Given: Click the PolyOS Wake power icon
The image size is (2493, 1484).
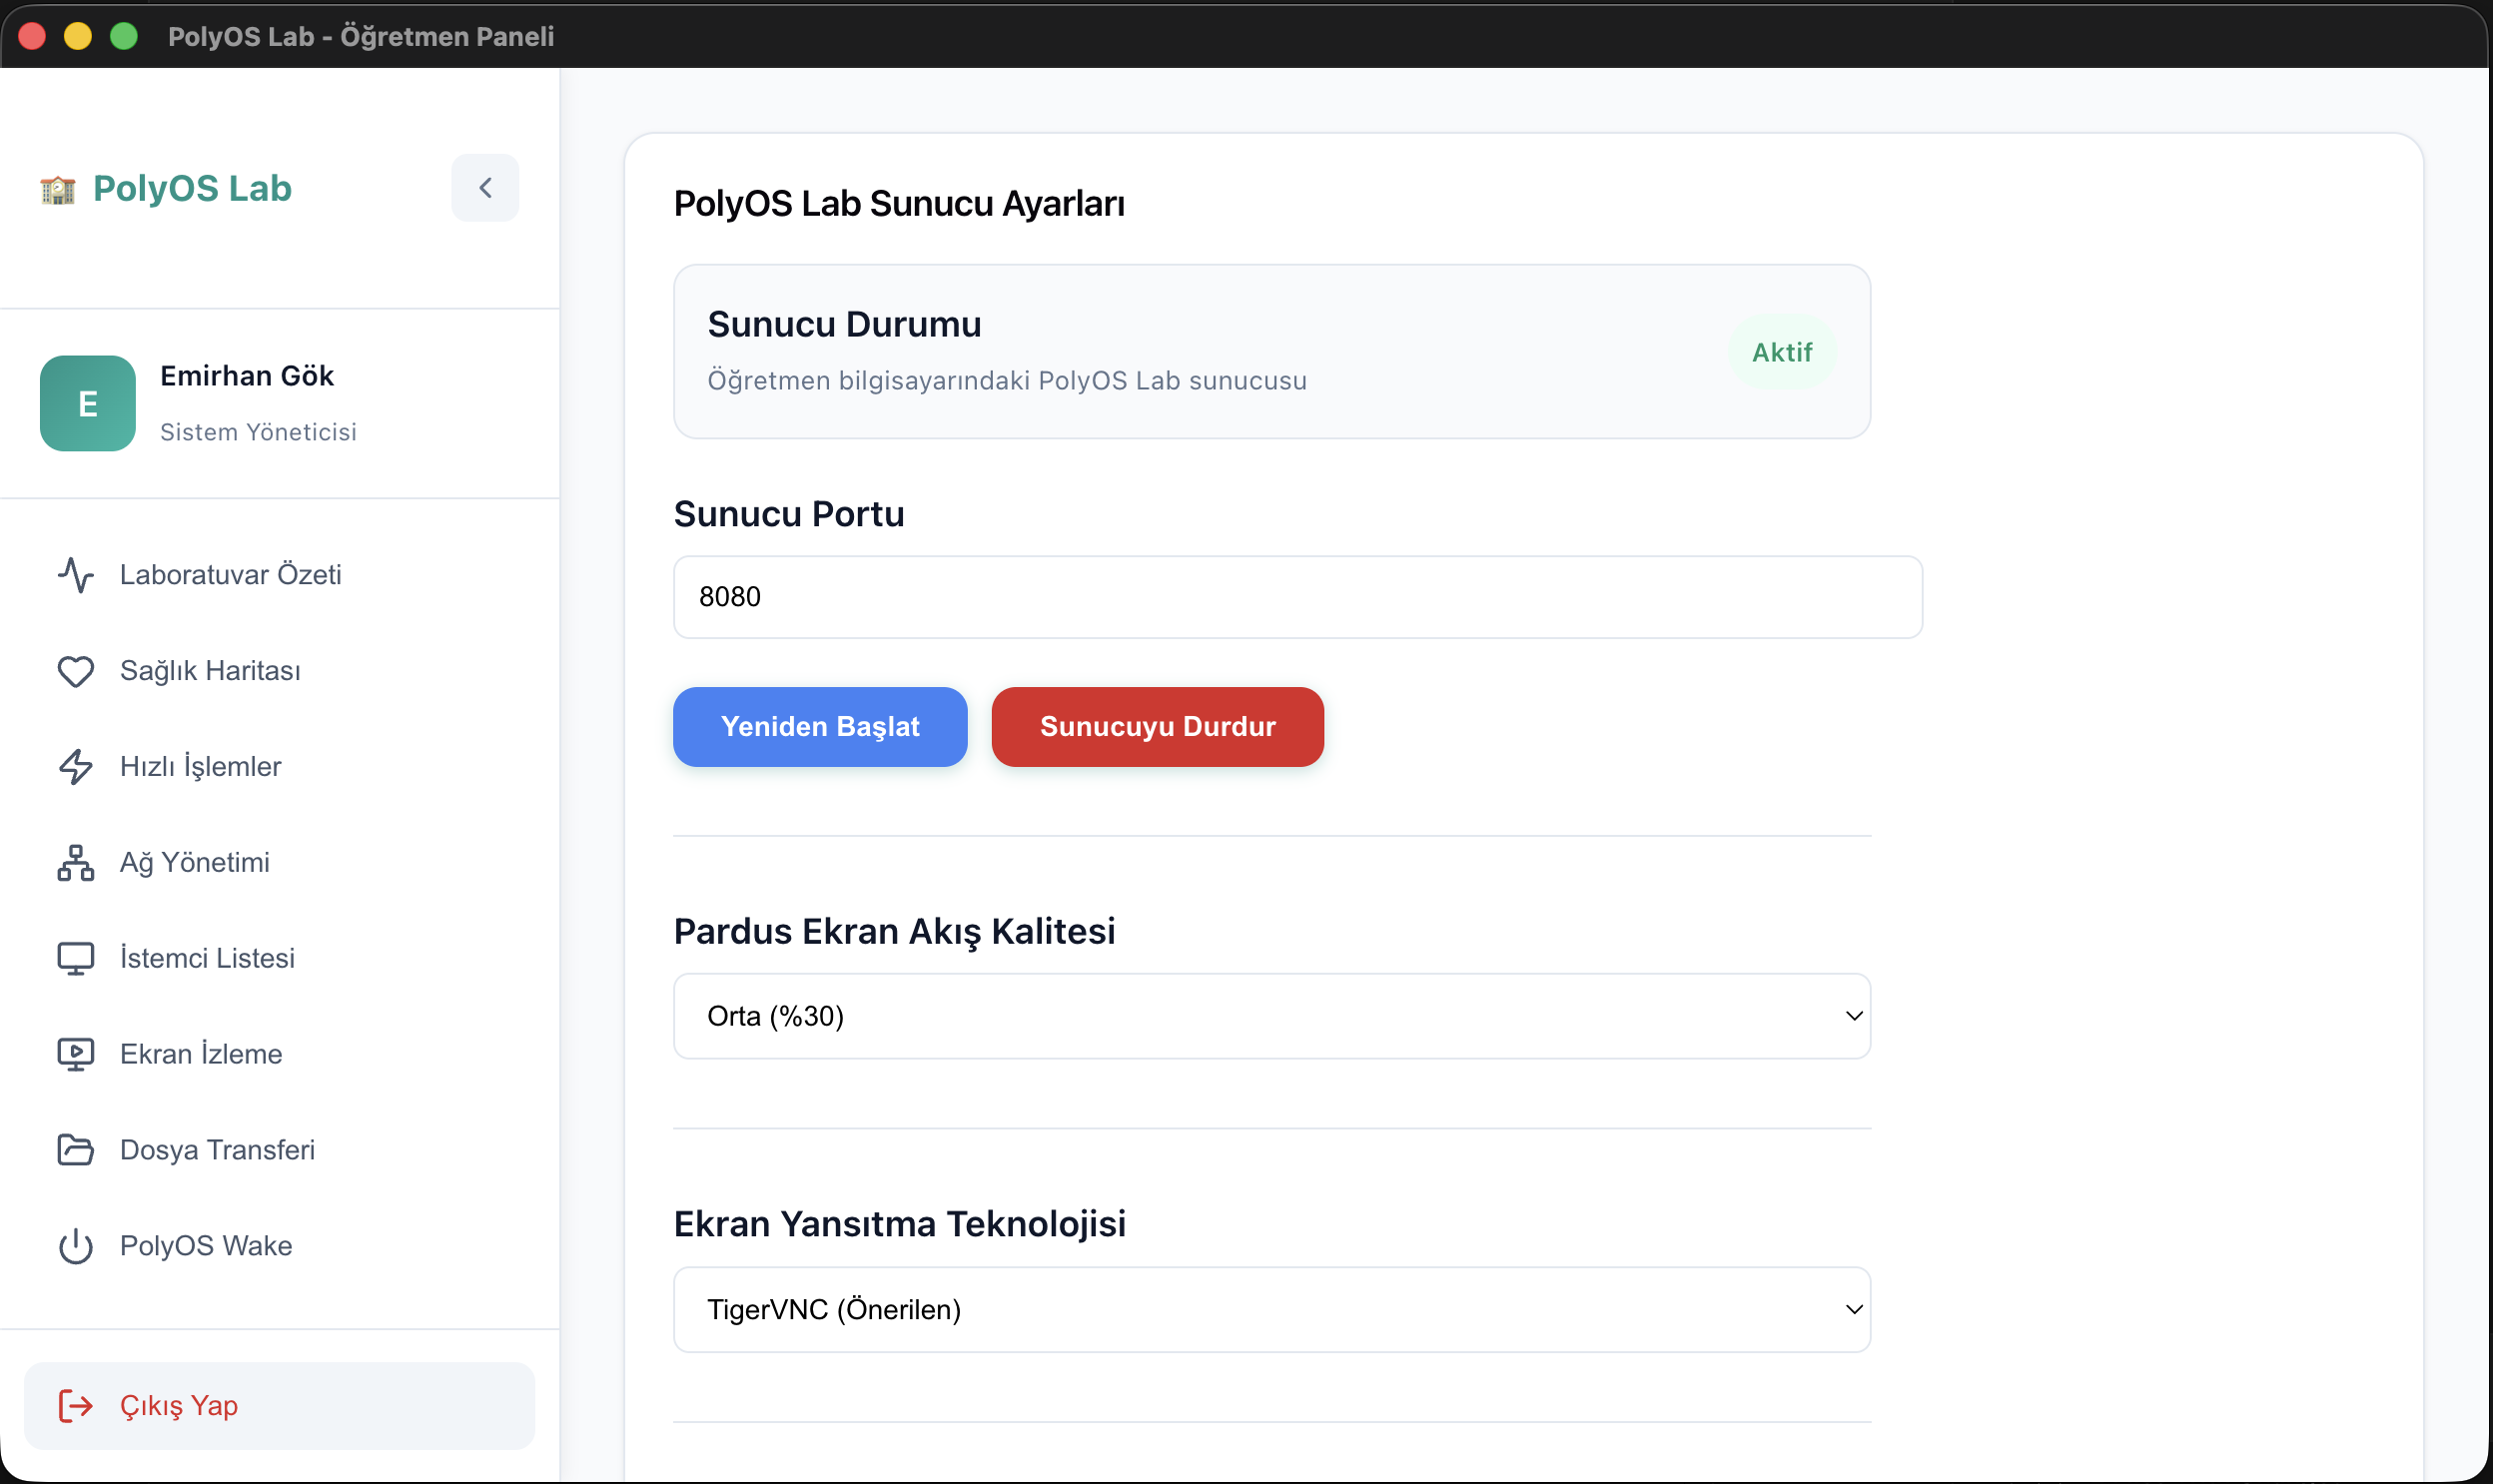Looking at the screenshot, I should (x=76, y=1246).
